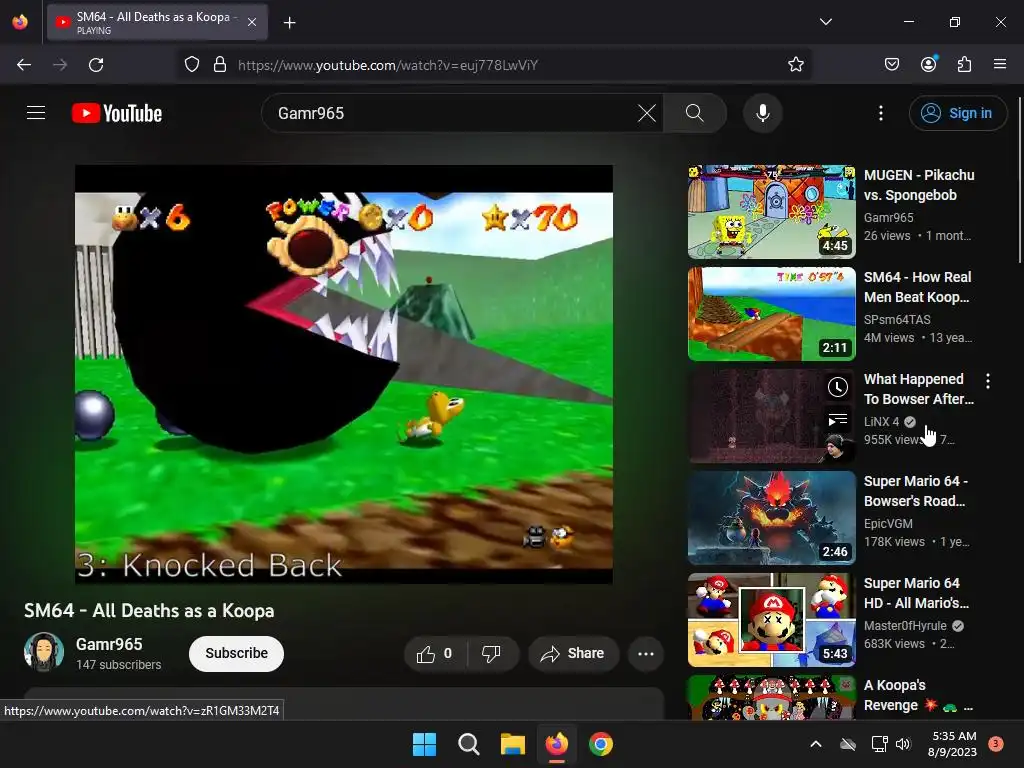Open Windows taskbar search
Viewport: 1024px width, 768px height.
coord(468,744)
